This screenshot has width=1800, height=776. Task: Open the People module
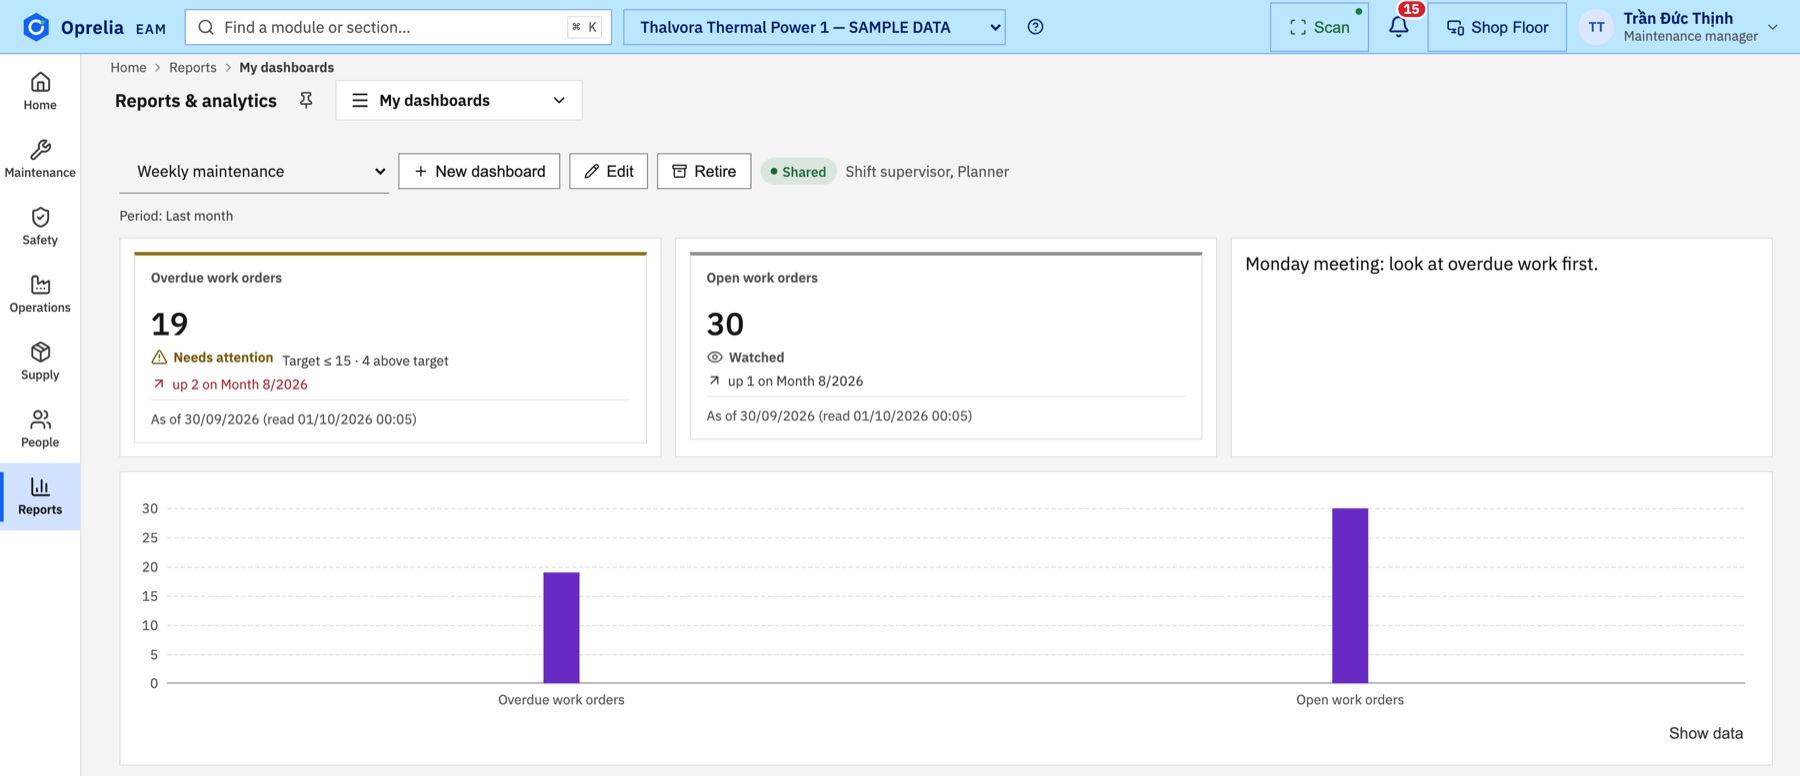pos(40,428)
